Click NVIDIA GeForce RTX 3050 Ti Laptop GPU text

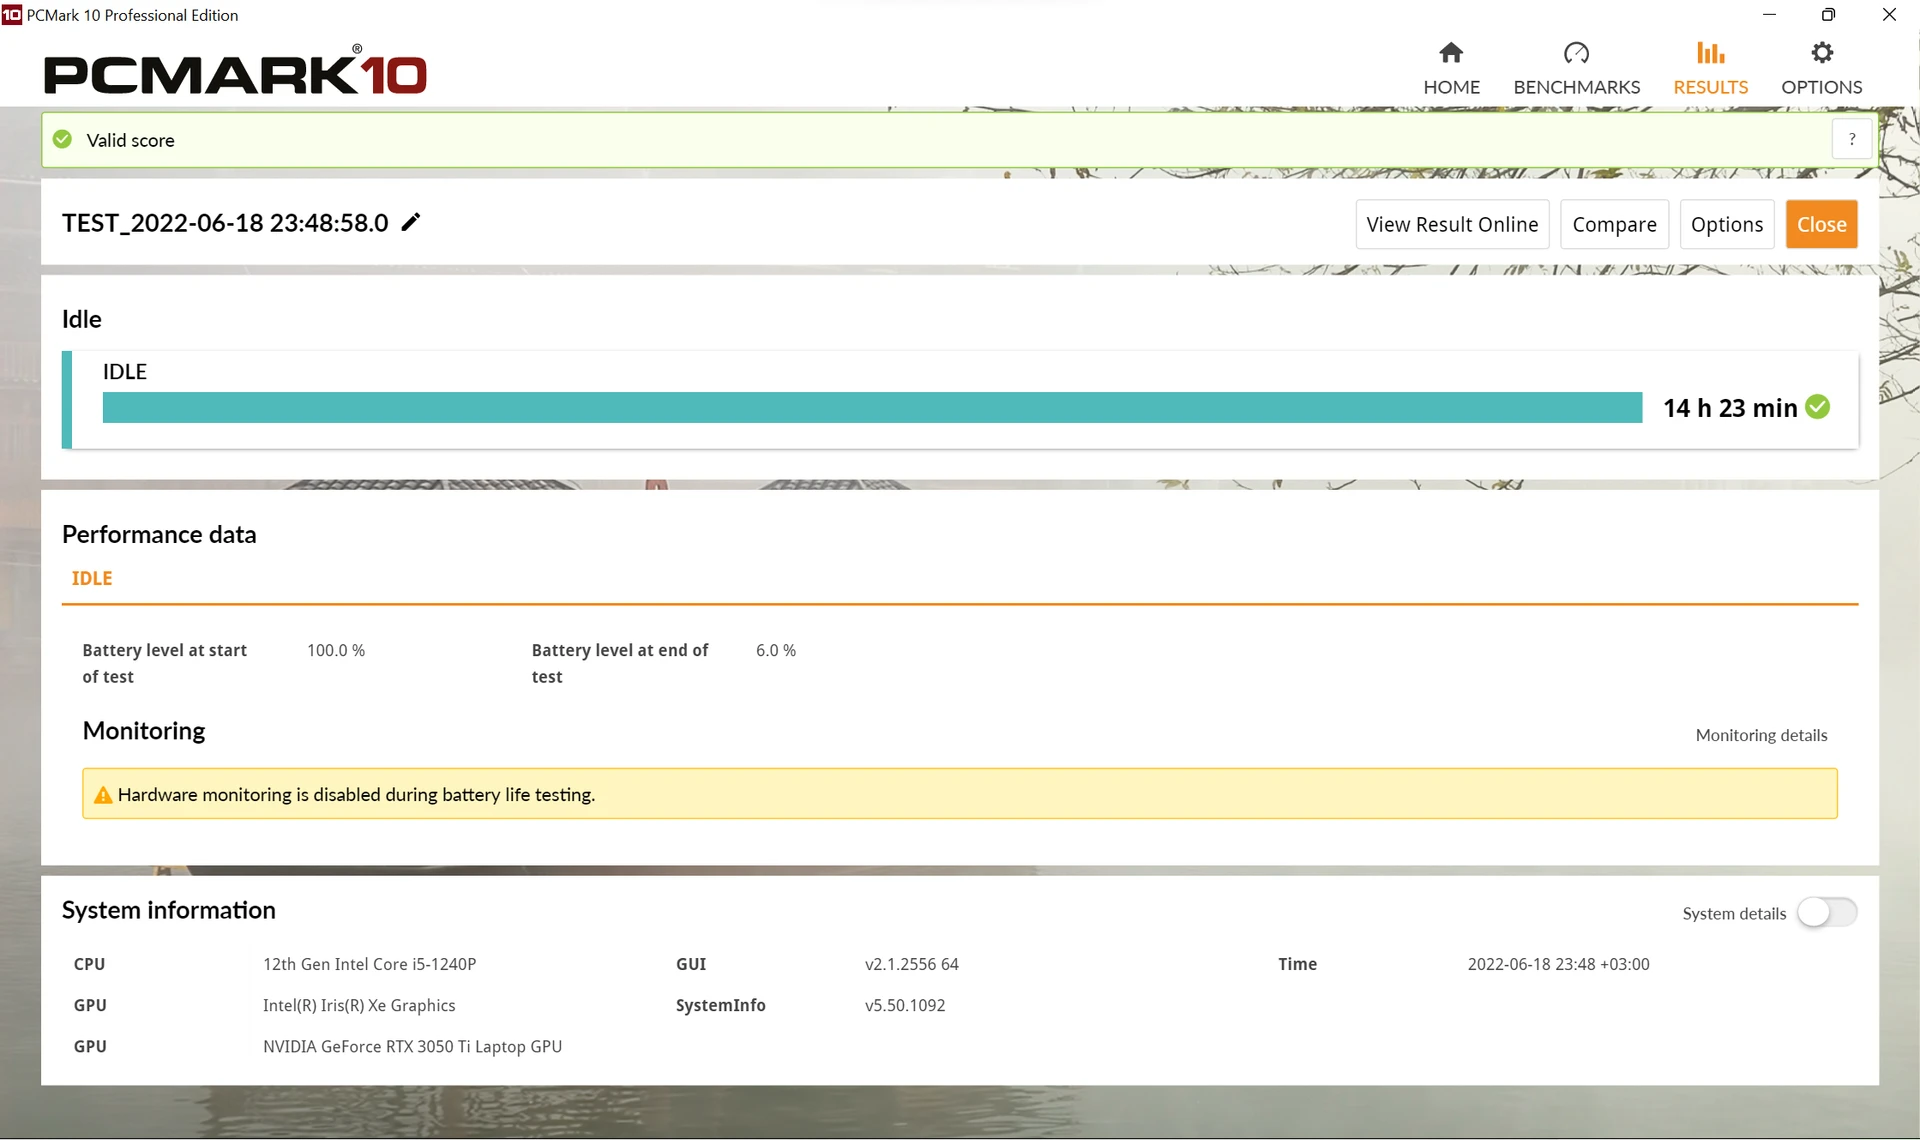click(x=412, y=1046)
